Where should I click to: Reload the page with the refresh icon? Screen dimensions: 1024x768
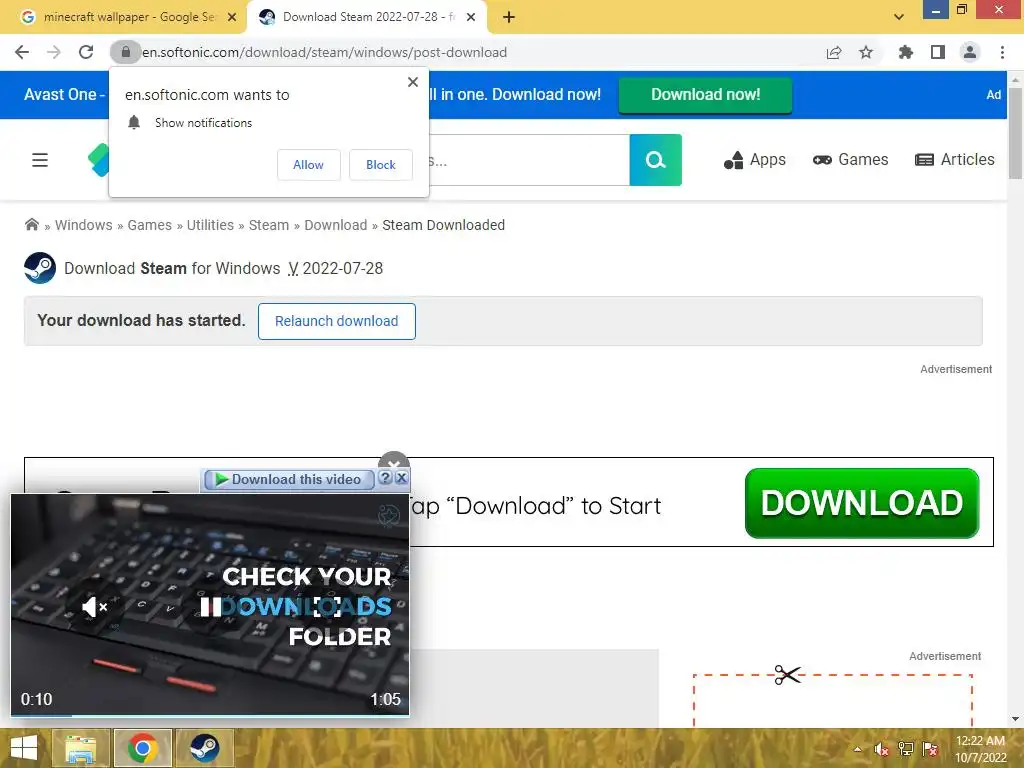[x=86, y=52]
